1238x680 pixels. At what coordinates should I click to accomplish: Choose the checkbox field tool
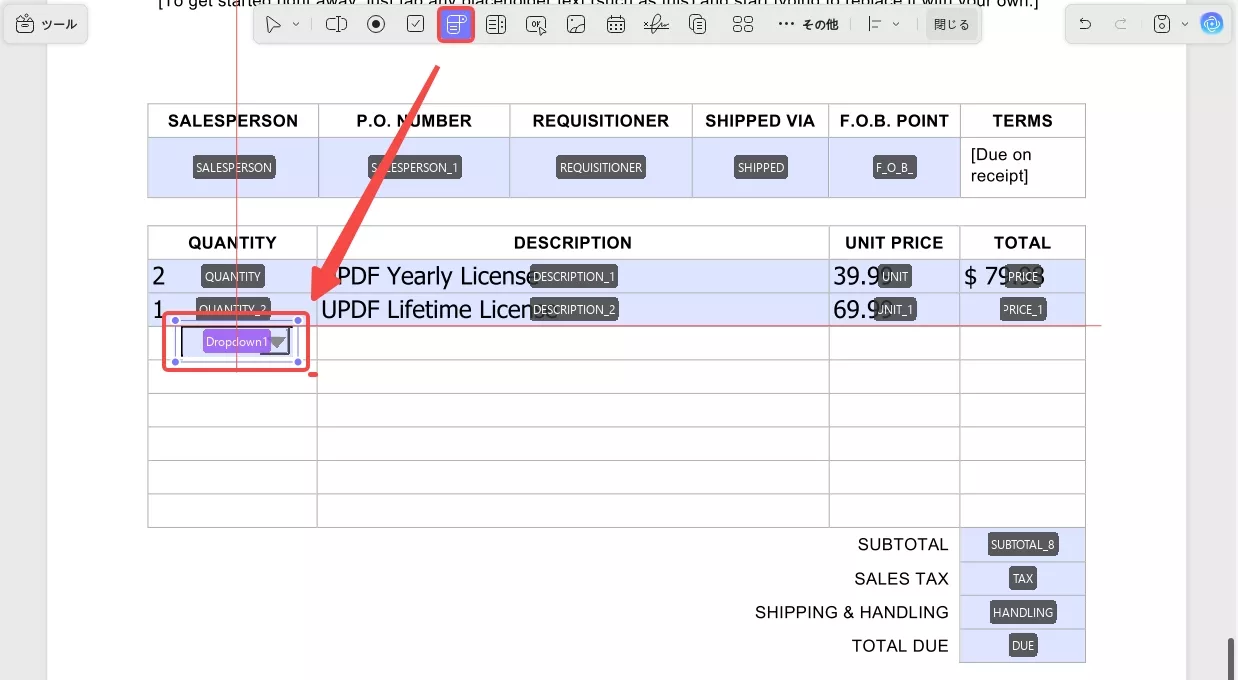tap(416, 24)
